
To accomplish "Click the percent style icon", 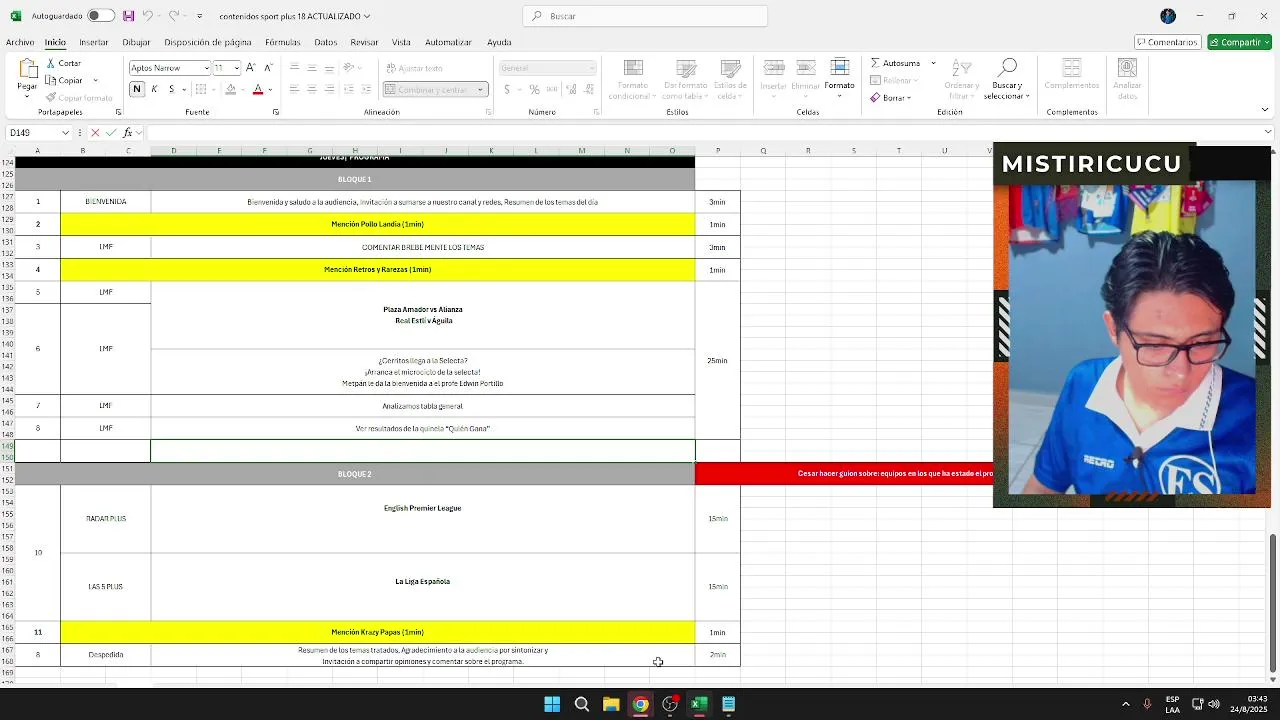I will (x=534, y=89).
